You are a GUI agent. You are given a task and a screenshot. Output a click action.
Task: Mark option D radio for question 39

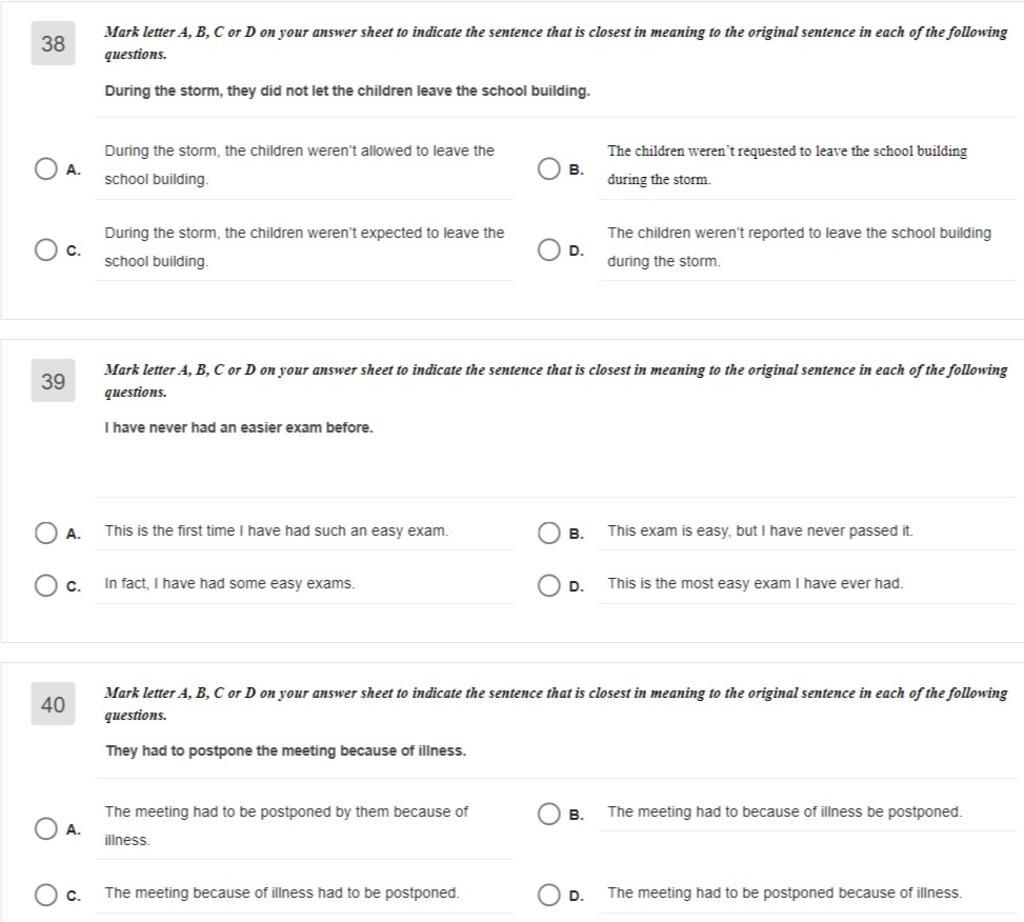tap(549, 586)
